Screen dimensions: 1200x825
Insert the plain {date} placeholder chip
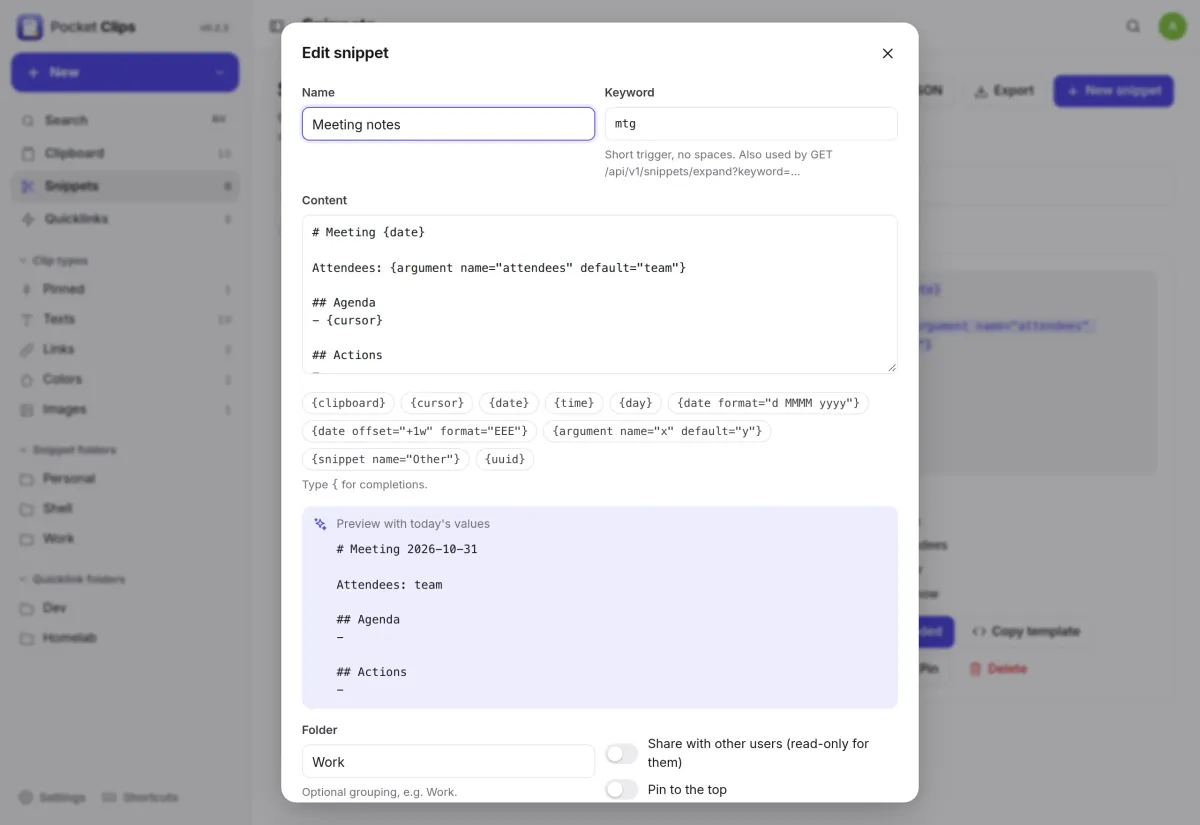(x=509, y=403)
